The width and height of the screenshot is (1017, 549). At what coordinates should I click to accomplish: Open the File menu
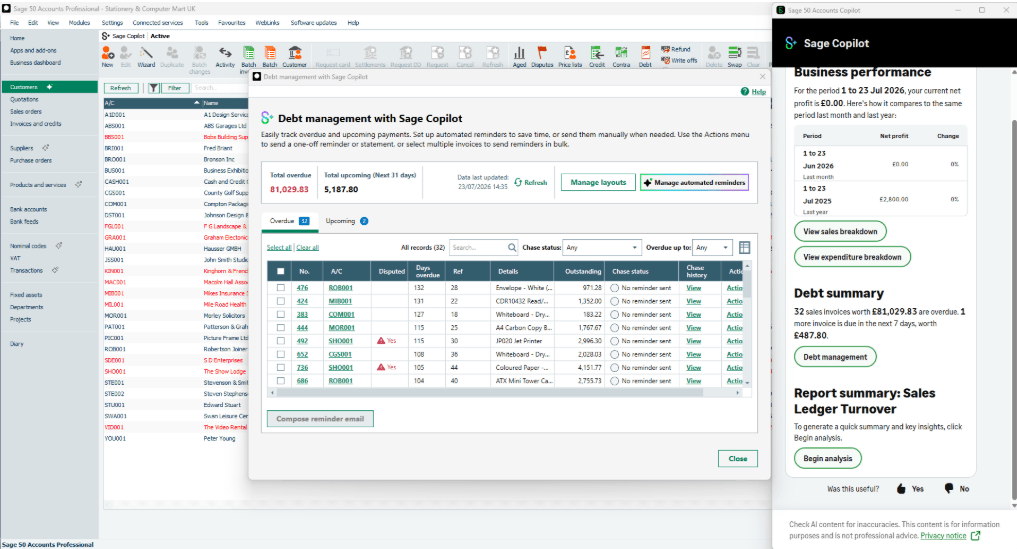pyautogui.click(x=14, y=23)
